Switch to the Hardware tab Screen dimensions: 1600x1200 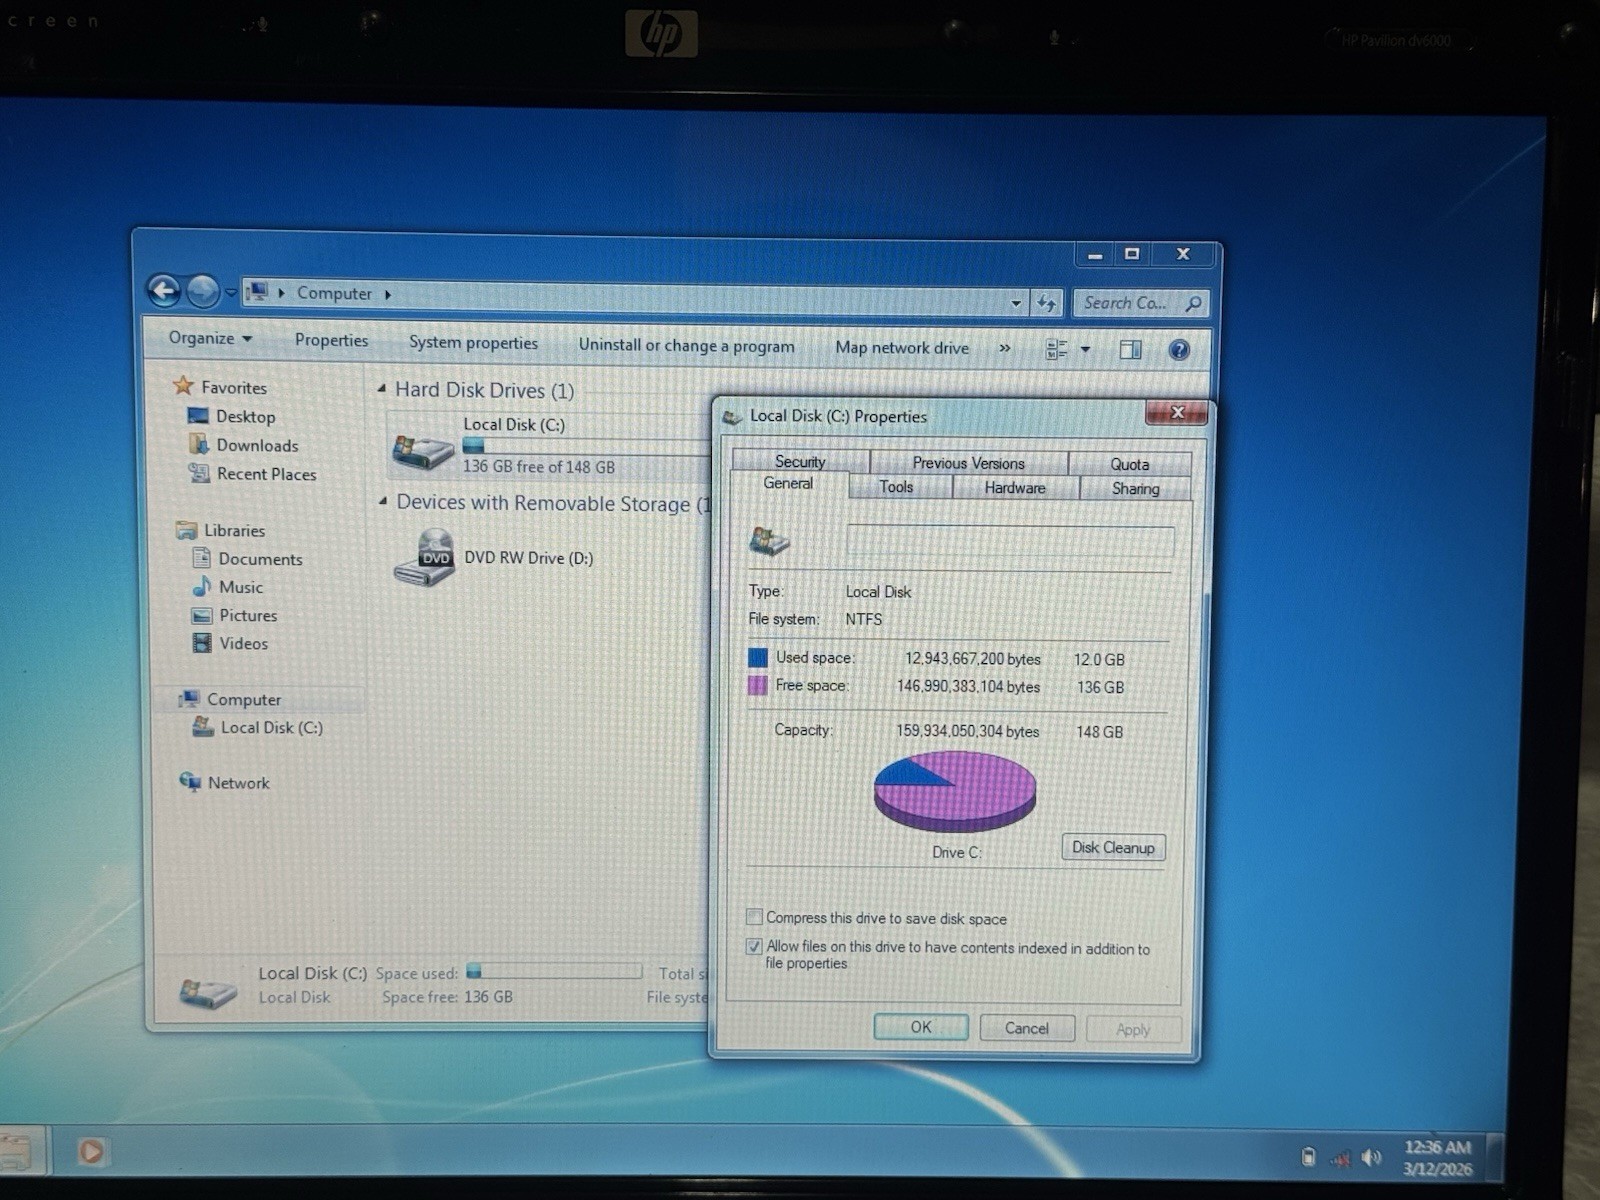[1015, 488]
